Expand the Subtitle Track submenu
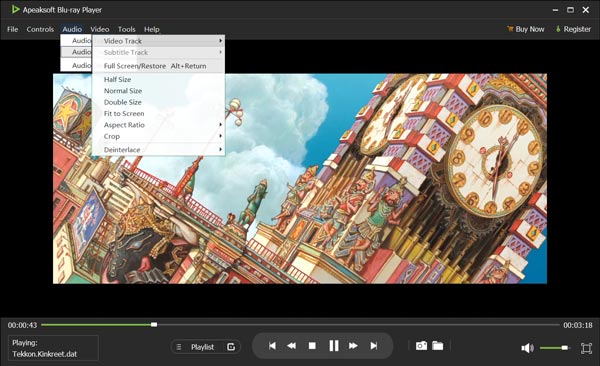600x366 pixels. [158, 52]
